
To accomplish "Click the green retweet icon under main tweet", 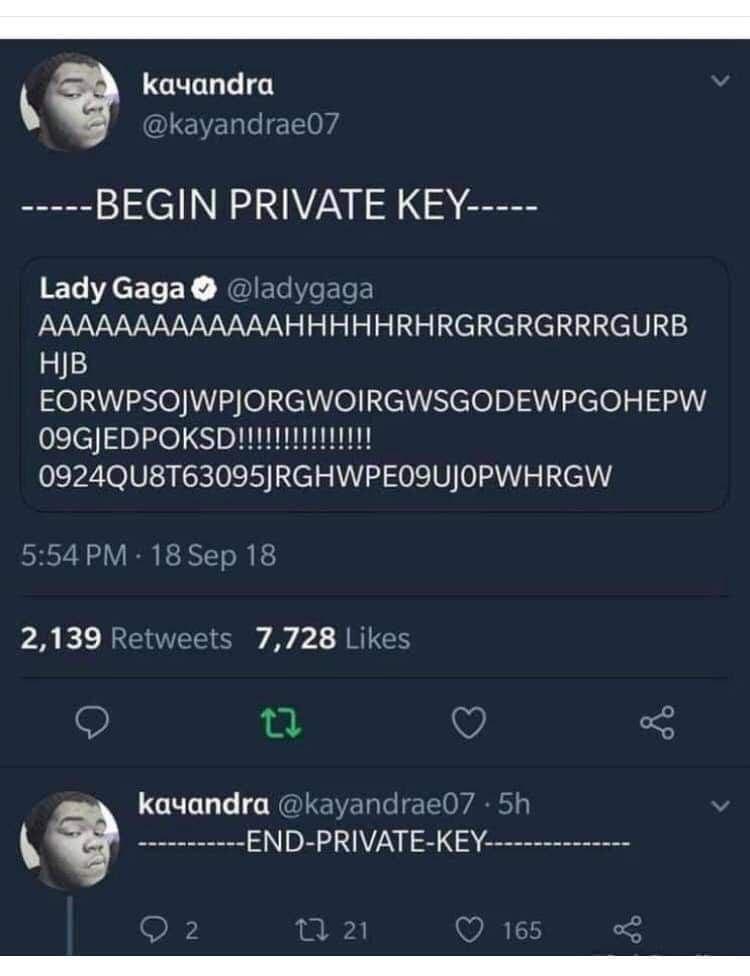I will point(280,723).
